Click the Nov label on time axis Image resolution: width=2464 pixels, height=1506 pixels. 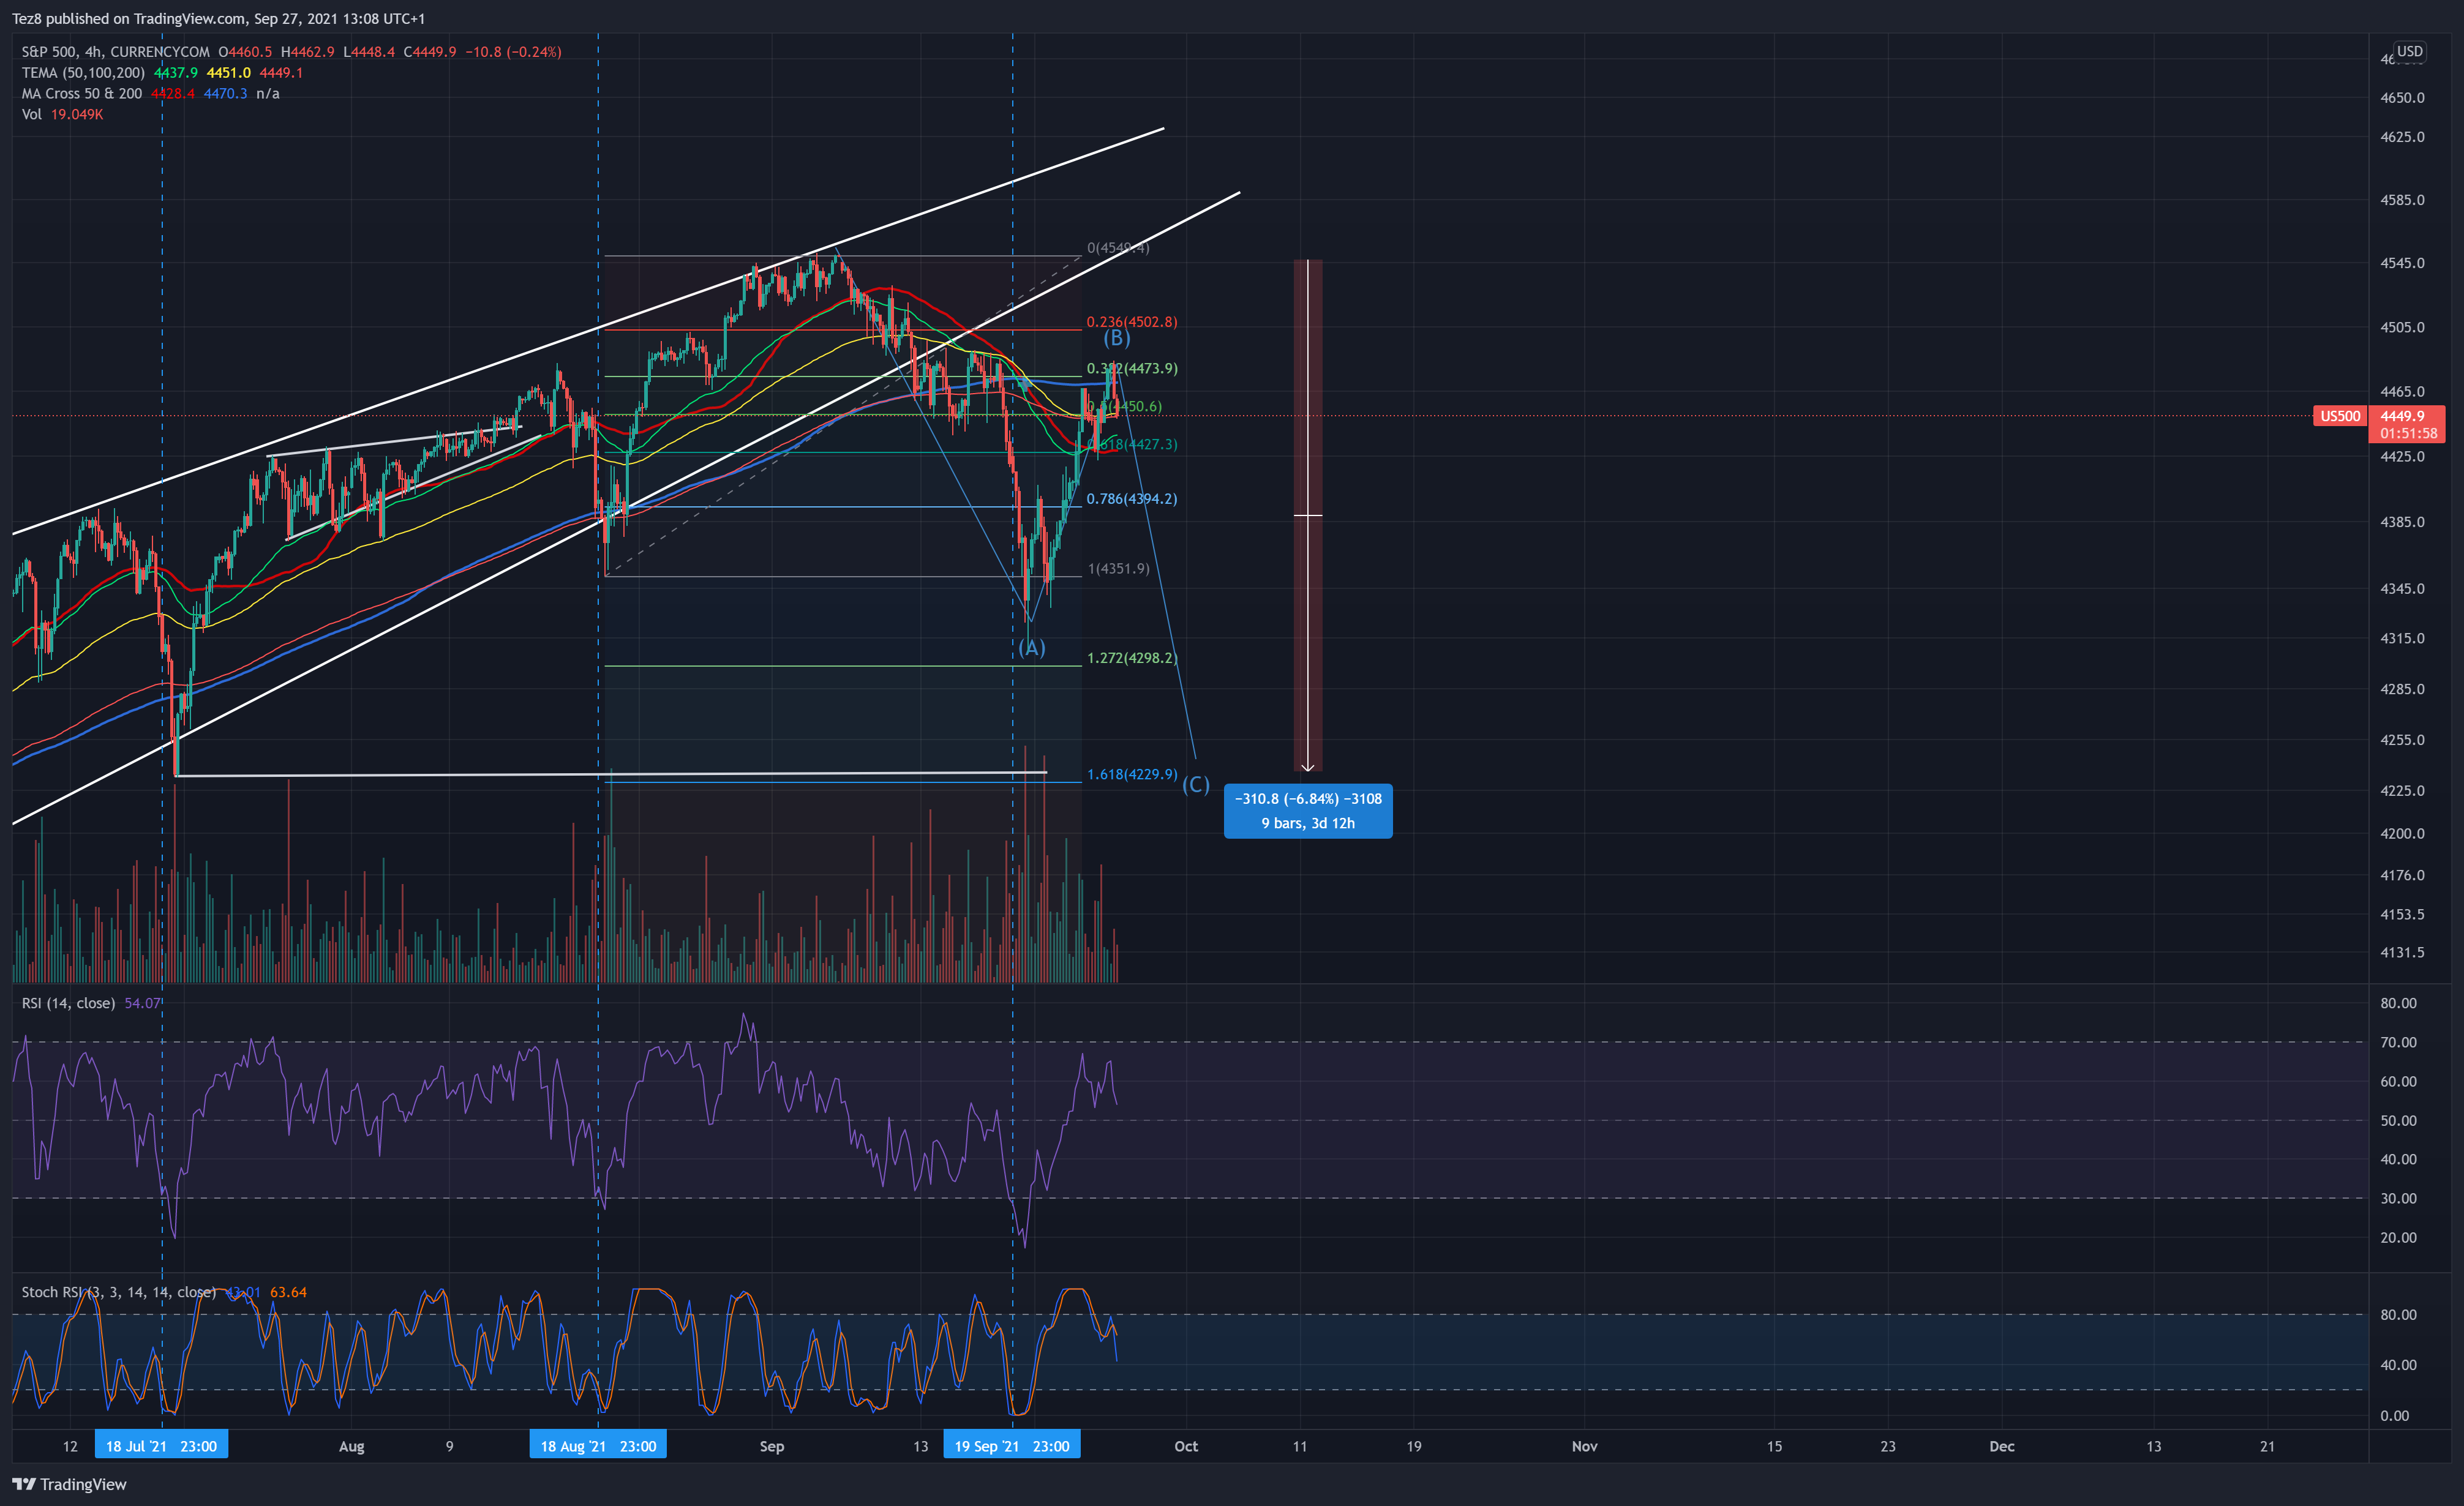(1585, 1446)
